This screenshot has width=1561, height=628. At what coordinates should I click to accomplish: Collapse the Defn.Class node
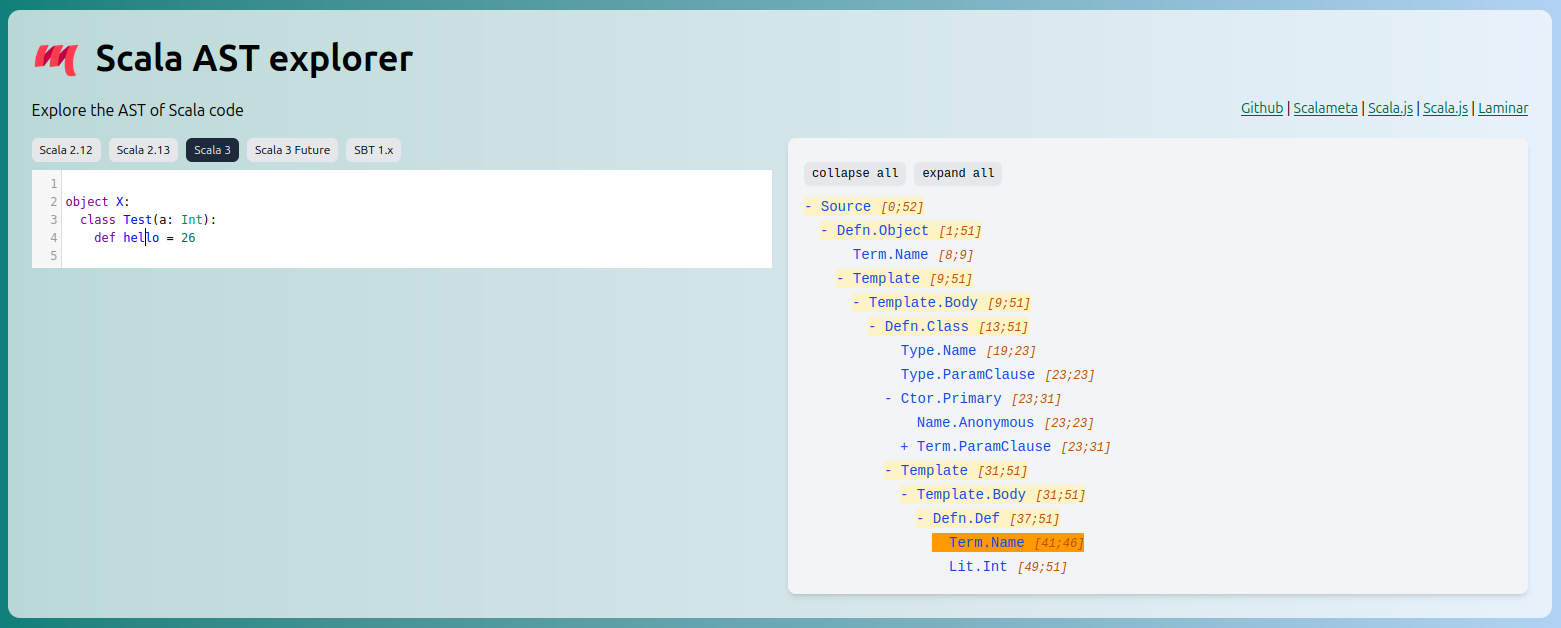pos(872,327)
